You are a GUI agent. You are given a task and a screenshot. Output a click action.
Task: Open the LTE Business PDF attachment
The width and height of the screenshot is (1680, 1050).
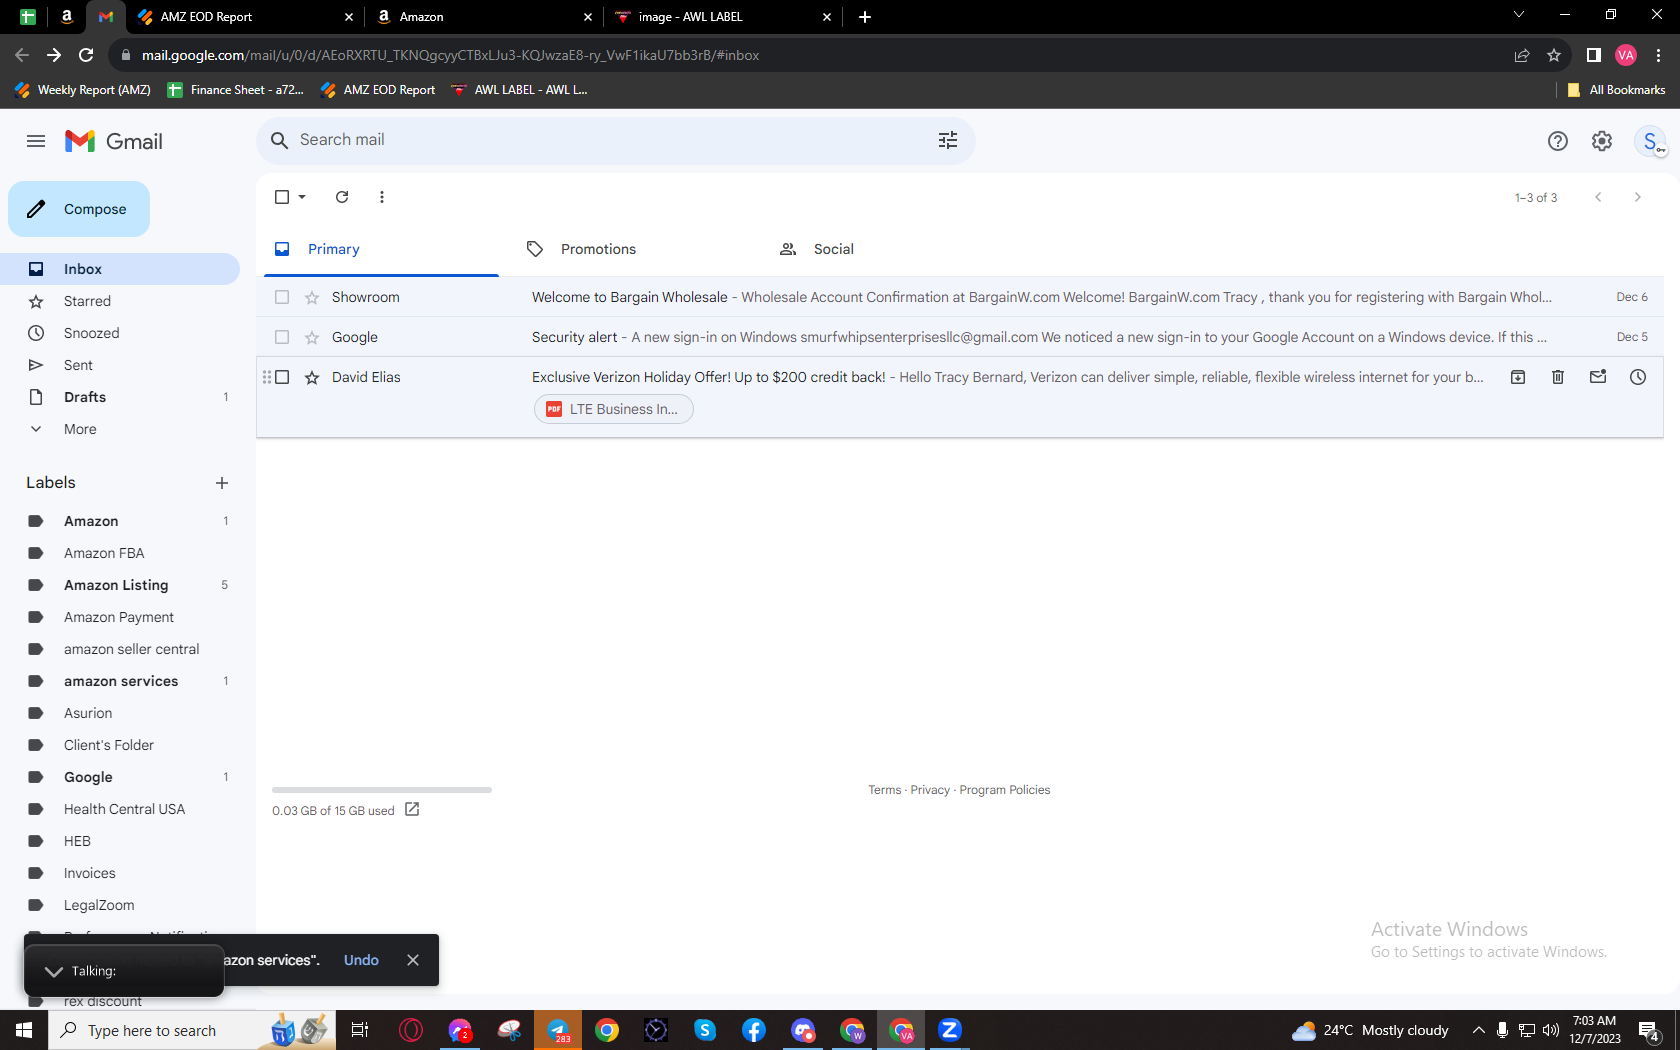pyautogui.click(x=614, y=409)
